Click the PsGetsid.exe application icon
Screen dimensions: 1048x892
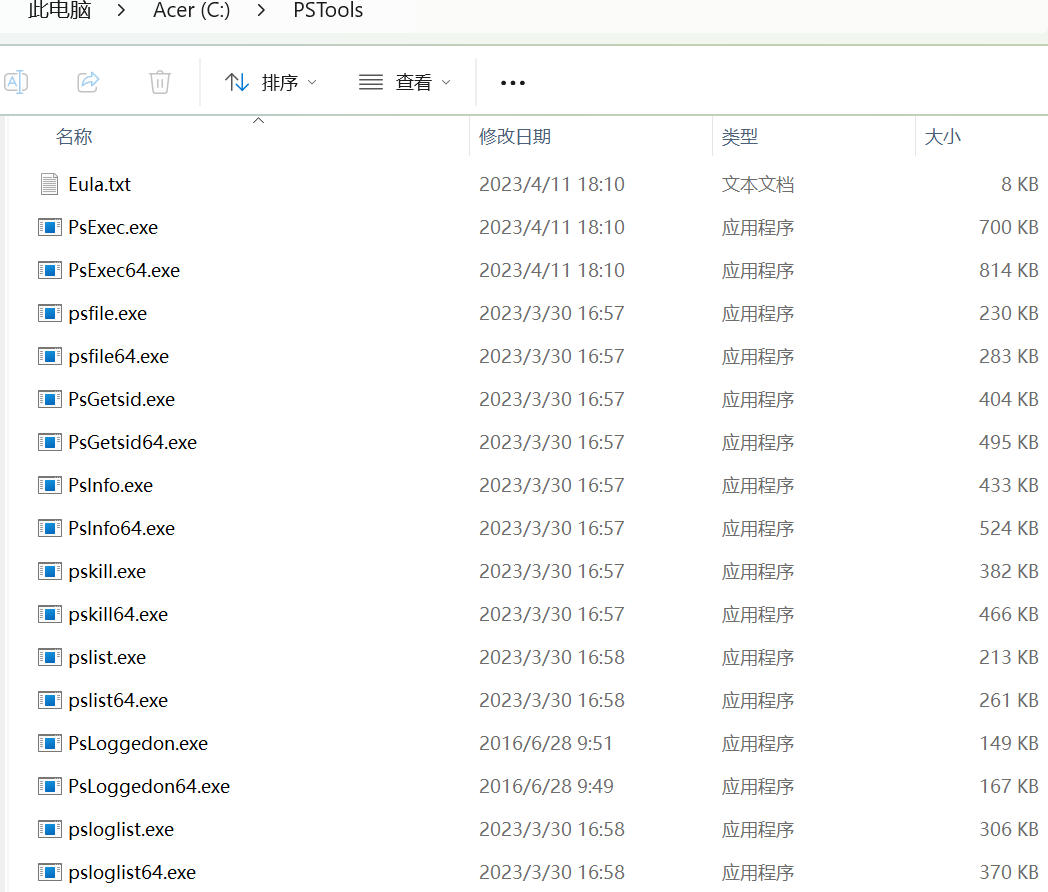pos(49,399)
